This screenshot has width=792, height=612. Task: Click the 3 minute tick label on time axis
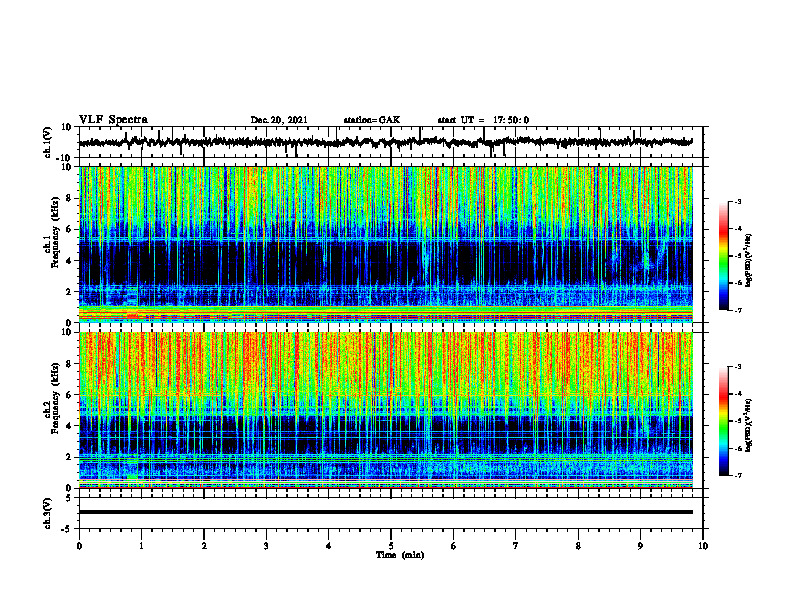(x=266, y=546)
